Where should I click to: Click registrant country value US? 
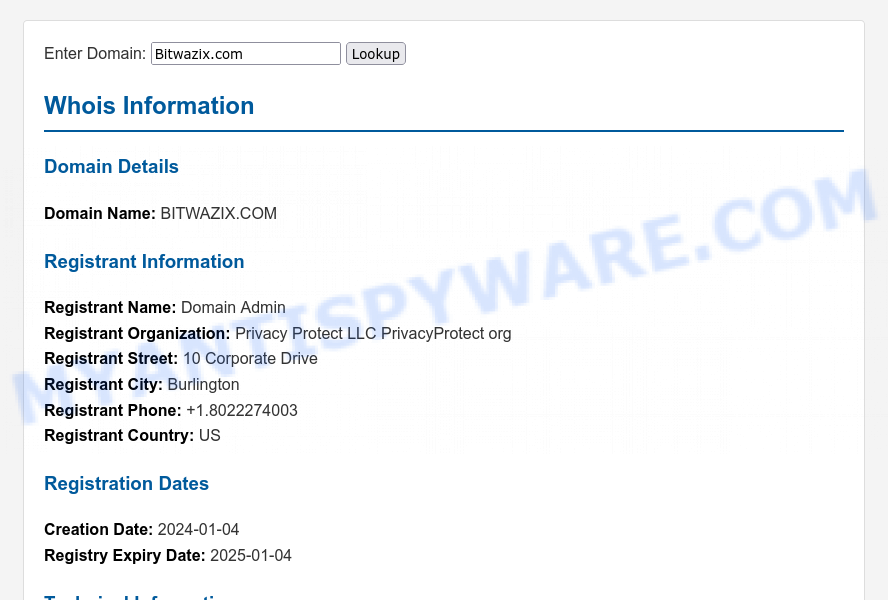point(210,436)
